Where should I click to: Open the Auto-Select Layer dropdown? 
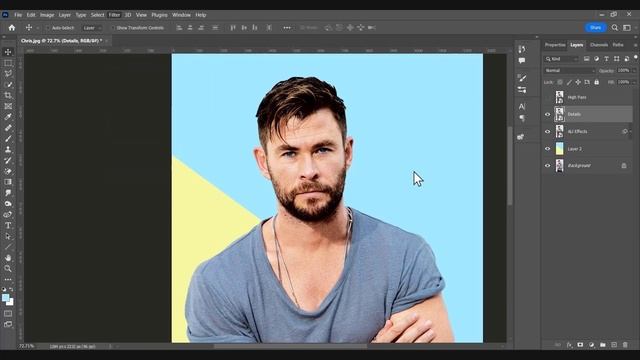pos(92,28)
